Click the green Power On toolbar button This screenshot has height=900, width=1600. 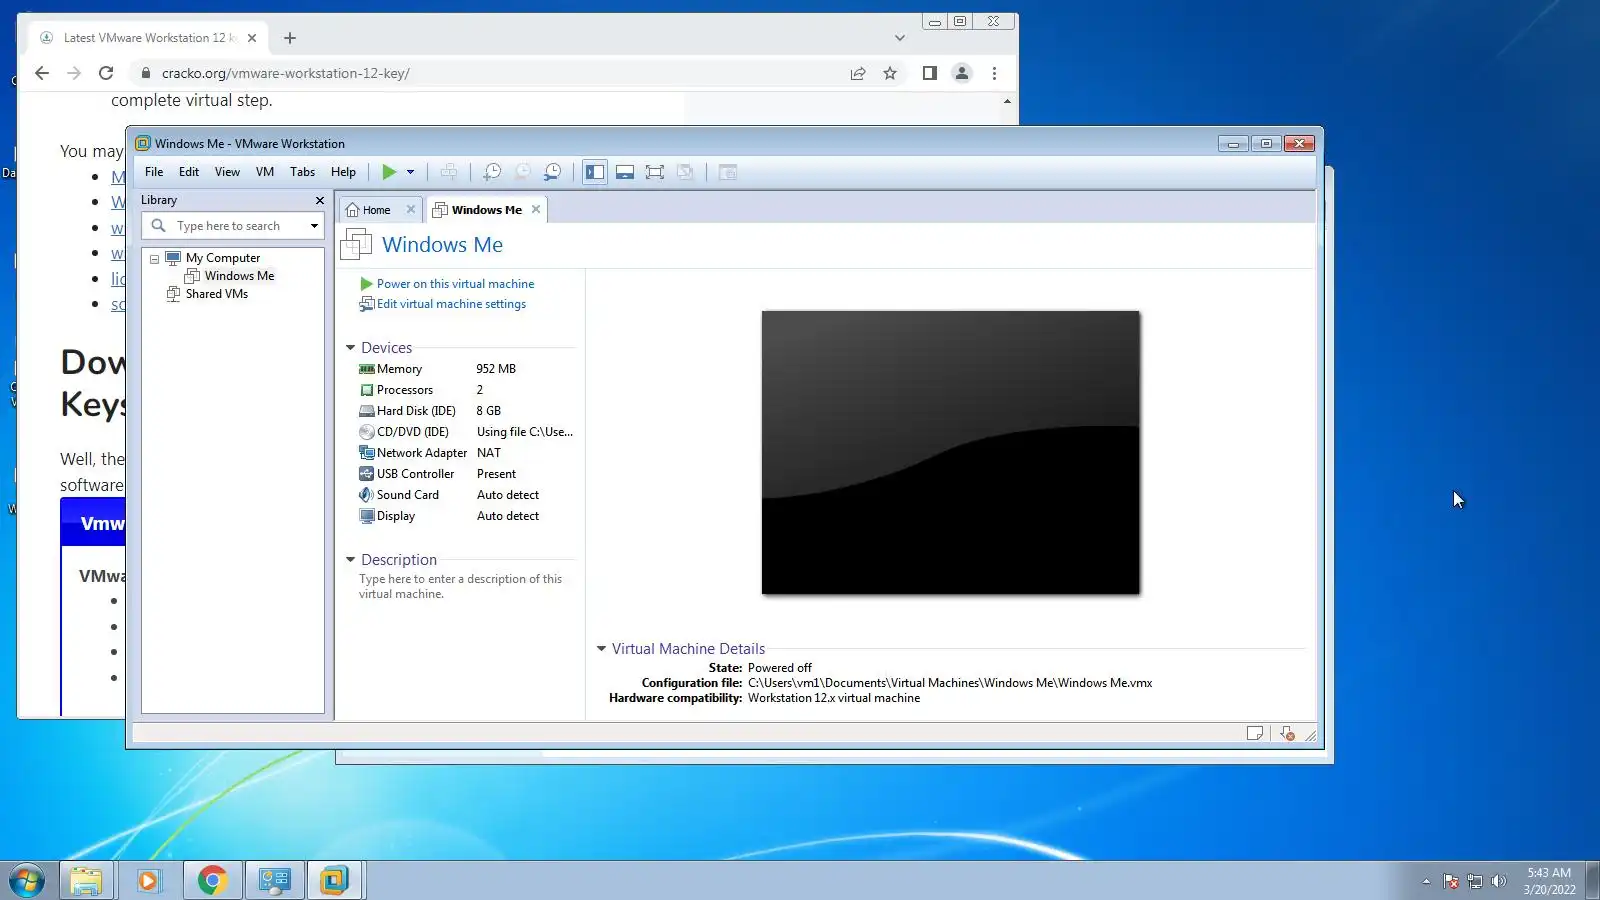[x=389, y=172]
